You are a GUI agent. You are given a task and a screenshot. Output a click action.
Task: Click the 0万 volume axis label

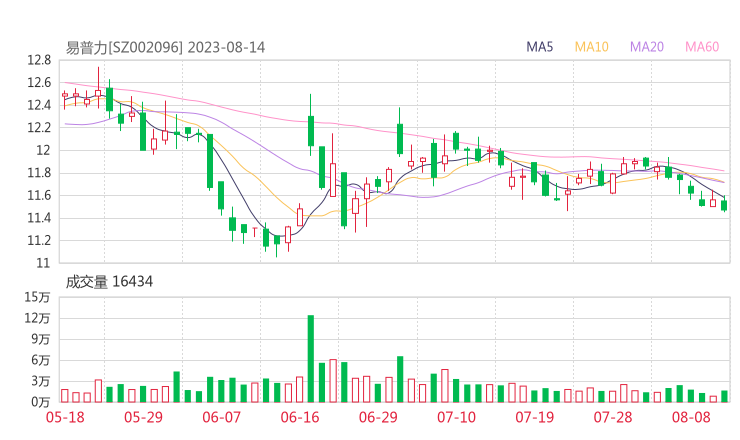pyautogui.click(x=41, y=402)
